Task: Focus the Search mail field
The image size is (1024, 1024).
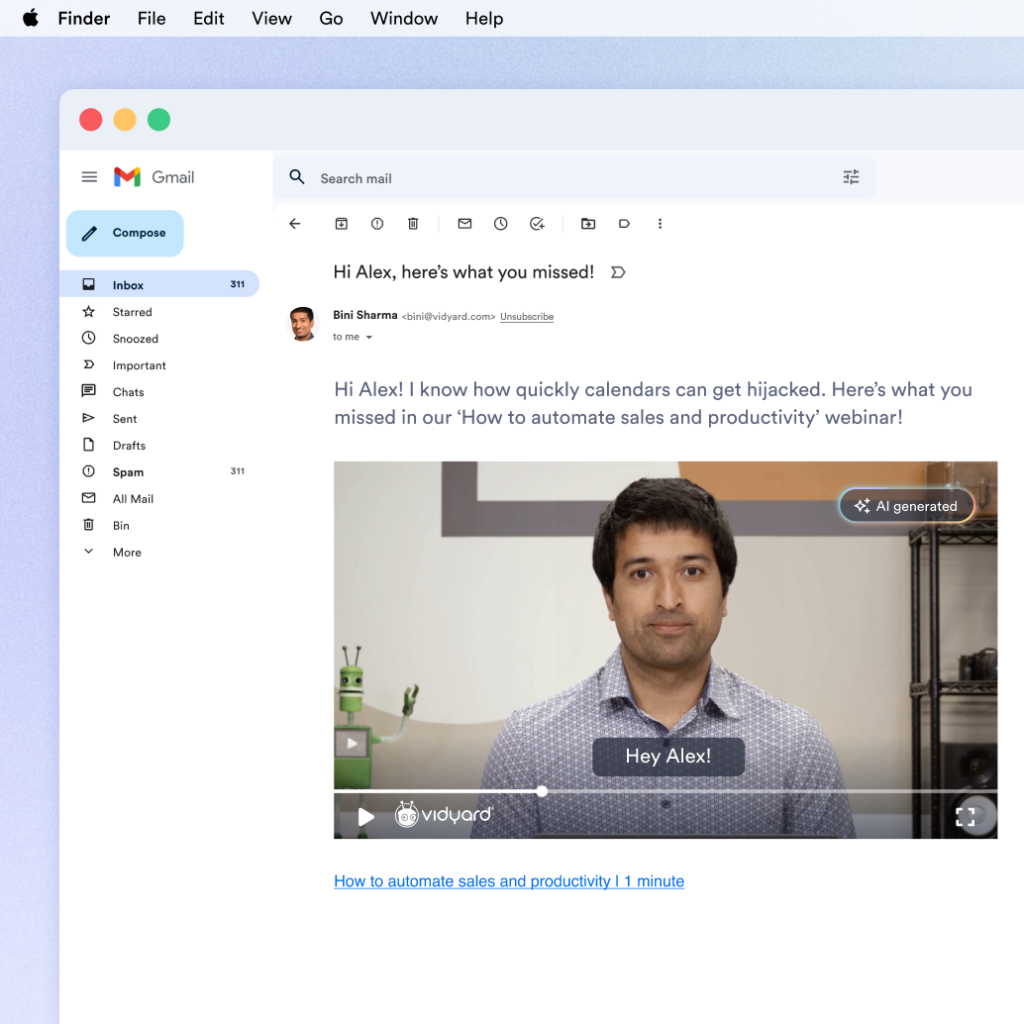Action: pyautogui.click(x=574, y=178)
